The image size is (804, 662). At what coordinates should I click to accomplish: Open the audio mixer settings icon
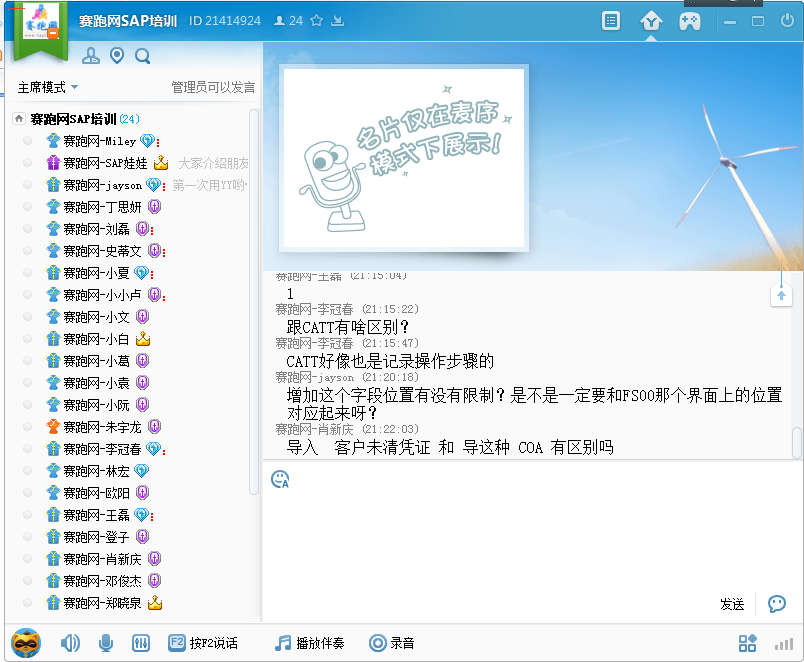[x=140, y=643]
